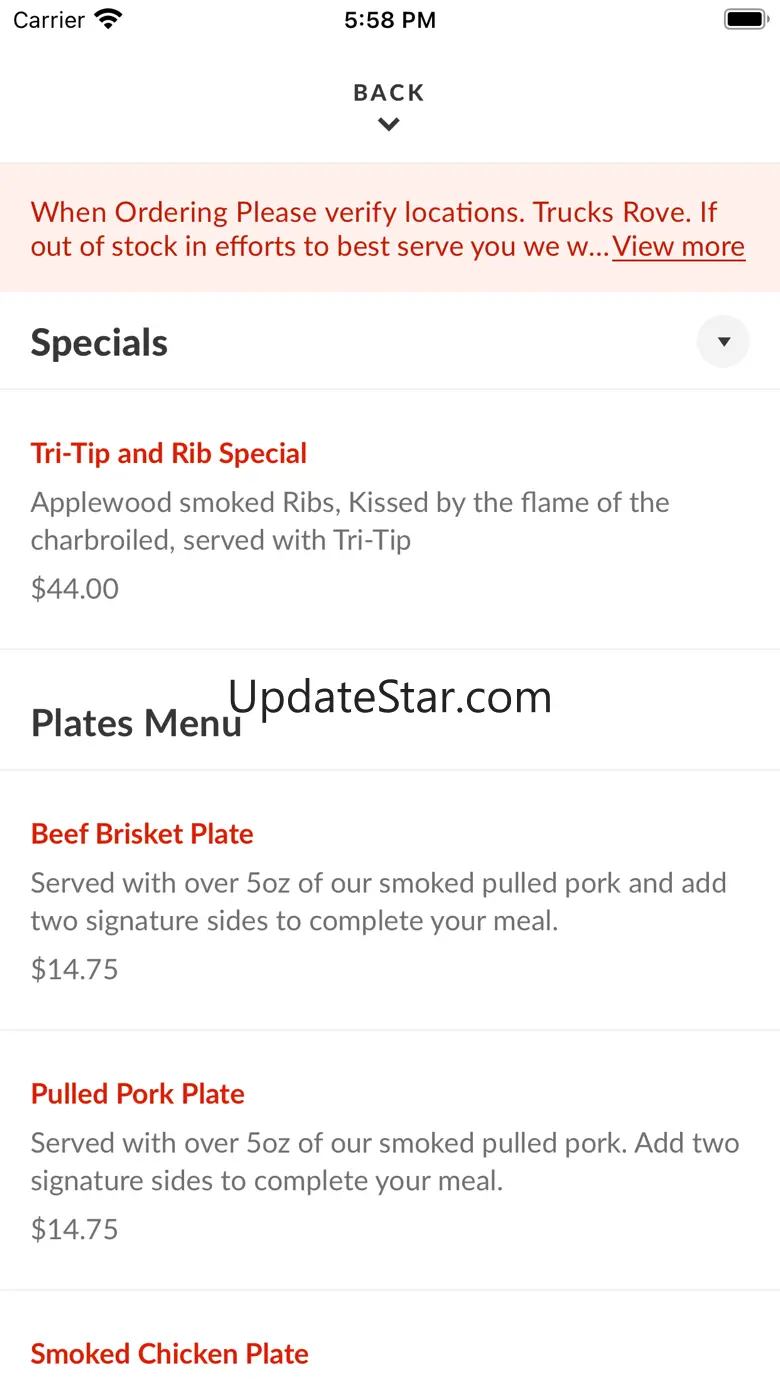Tap the red ordering notice banner text

pyautogui.click(x=388, y=229)
